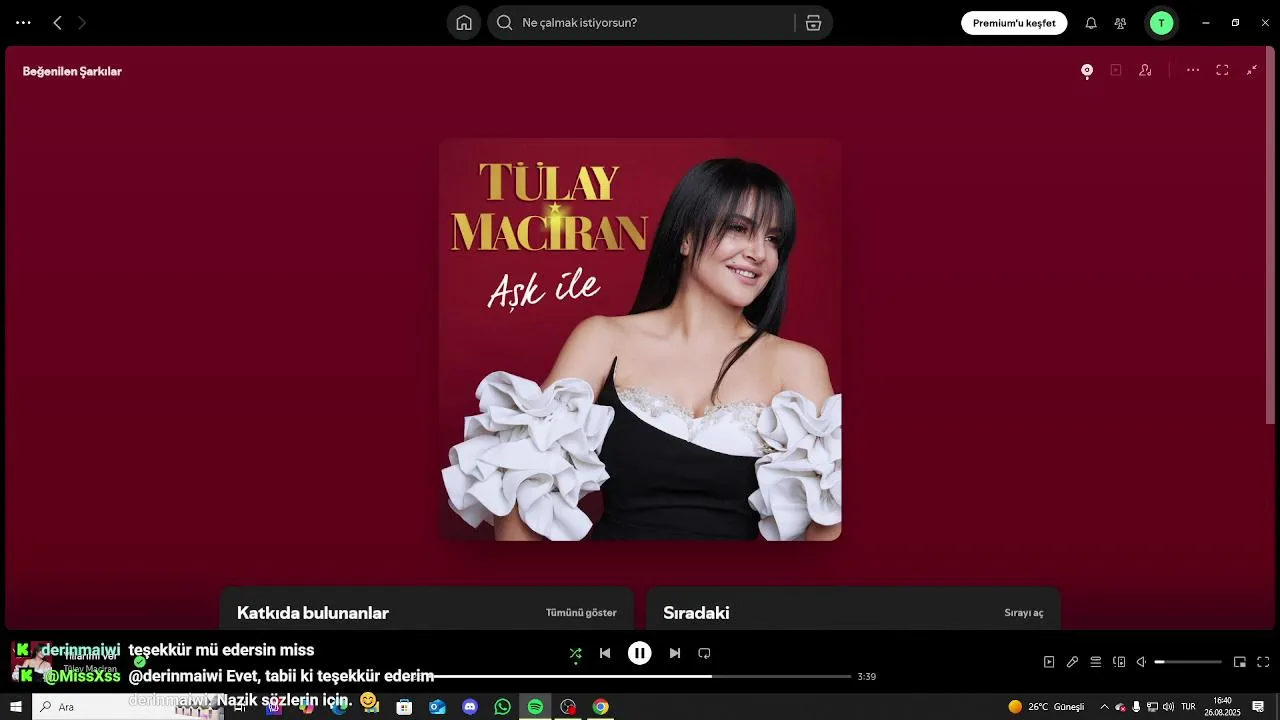
Task: Toggle the artist view icon with music note
Action: point(1145,71)
